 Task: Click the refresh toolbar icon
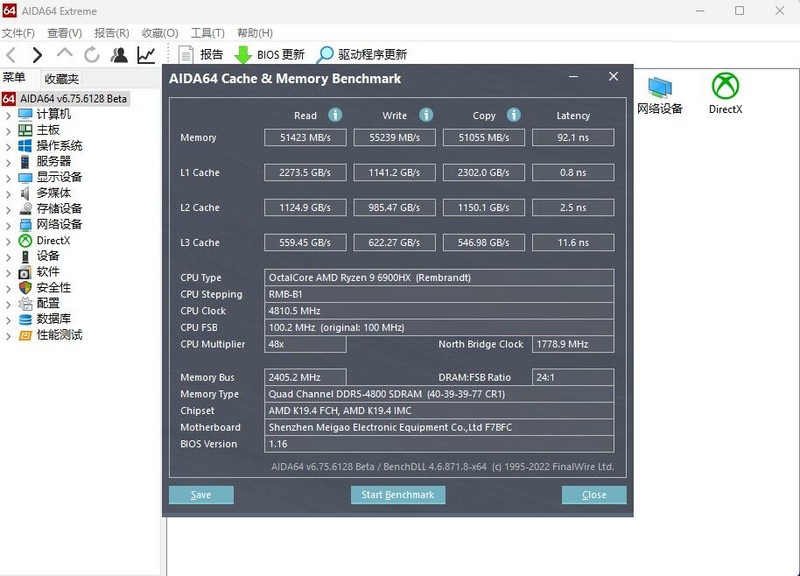[92, 55]
